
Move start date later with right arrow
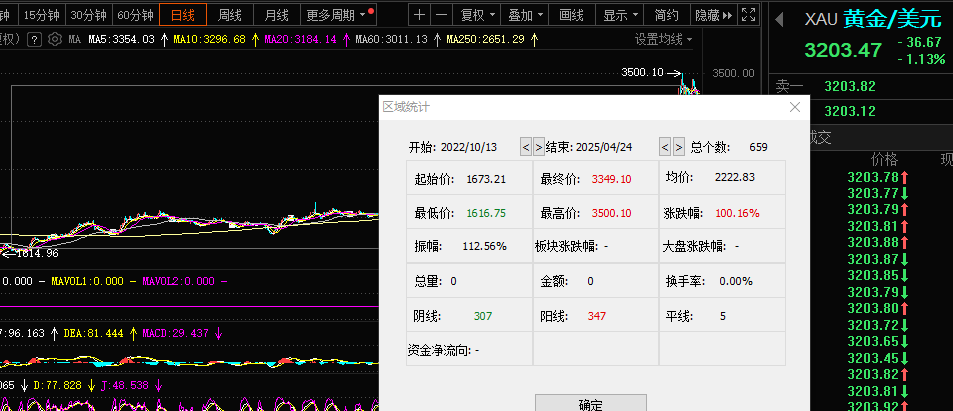pyautogui.click(x=538, y=147)
